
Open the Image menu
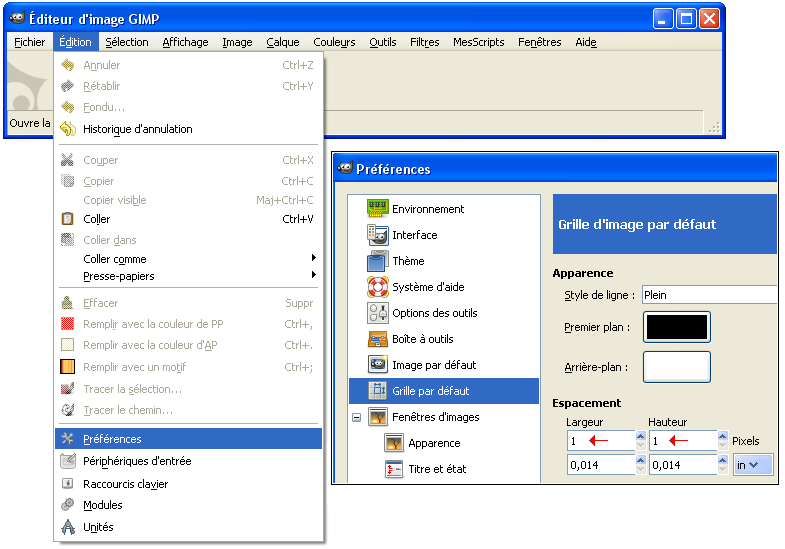237,42
